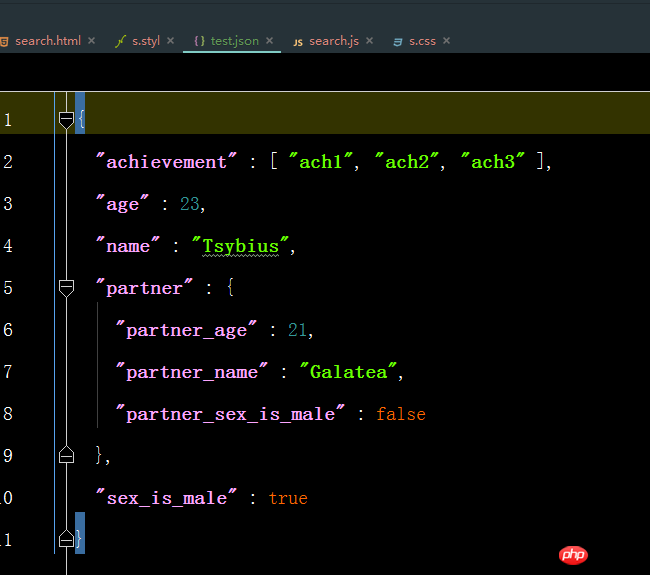Click the "Galatea" string value
This screenshot has height=575, width=650.
pyautogui.click(x=348, y=372)
